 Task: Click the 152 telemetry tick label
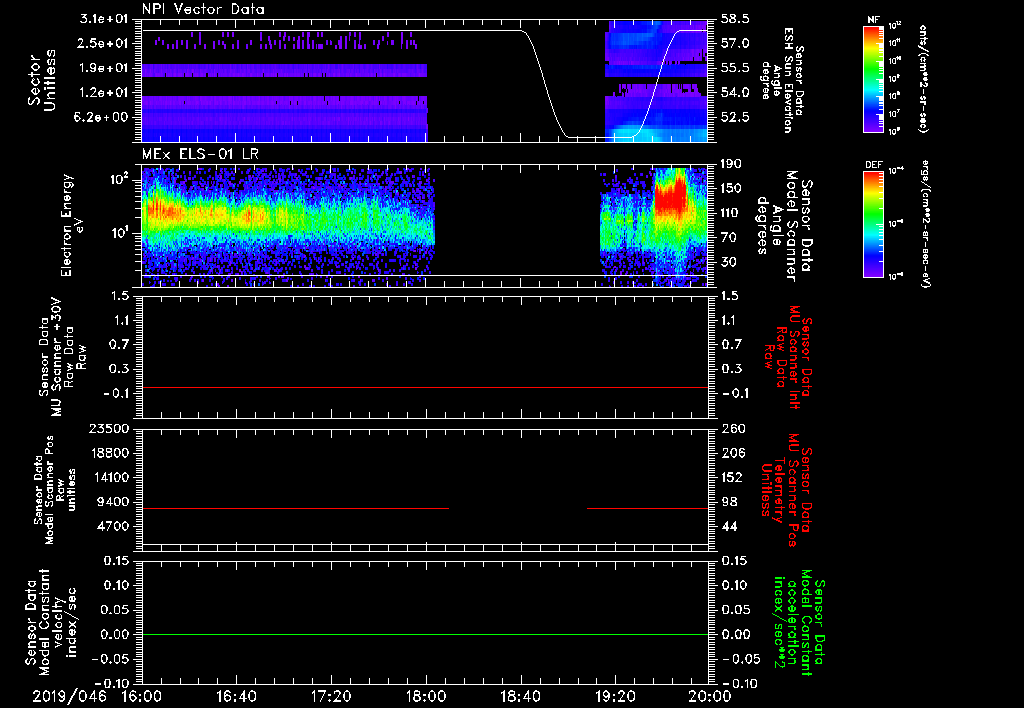tap(733, 477)
